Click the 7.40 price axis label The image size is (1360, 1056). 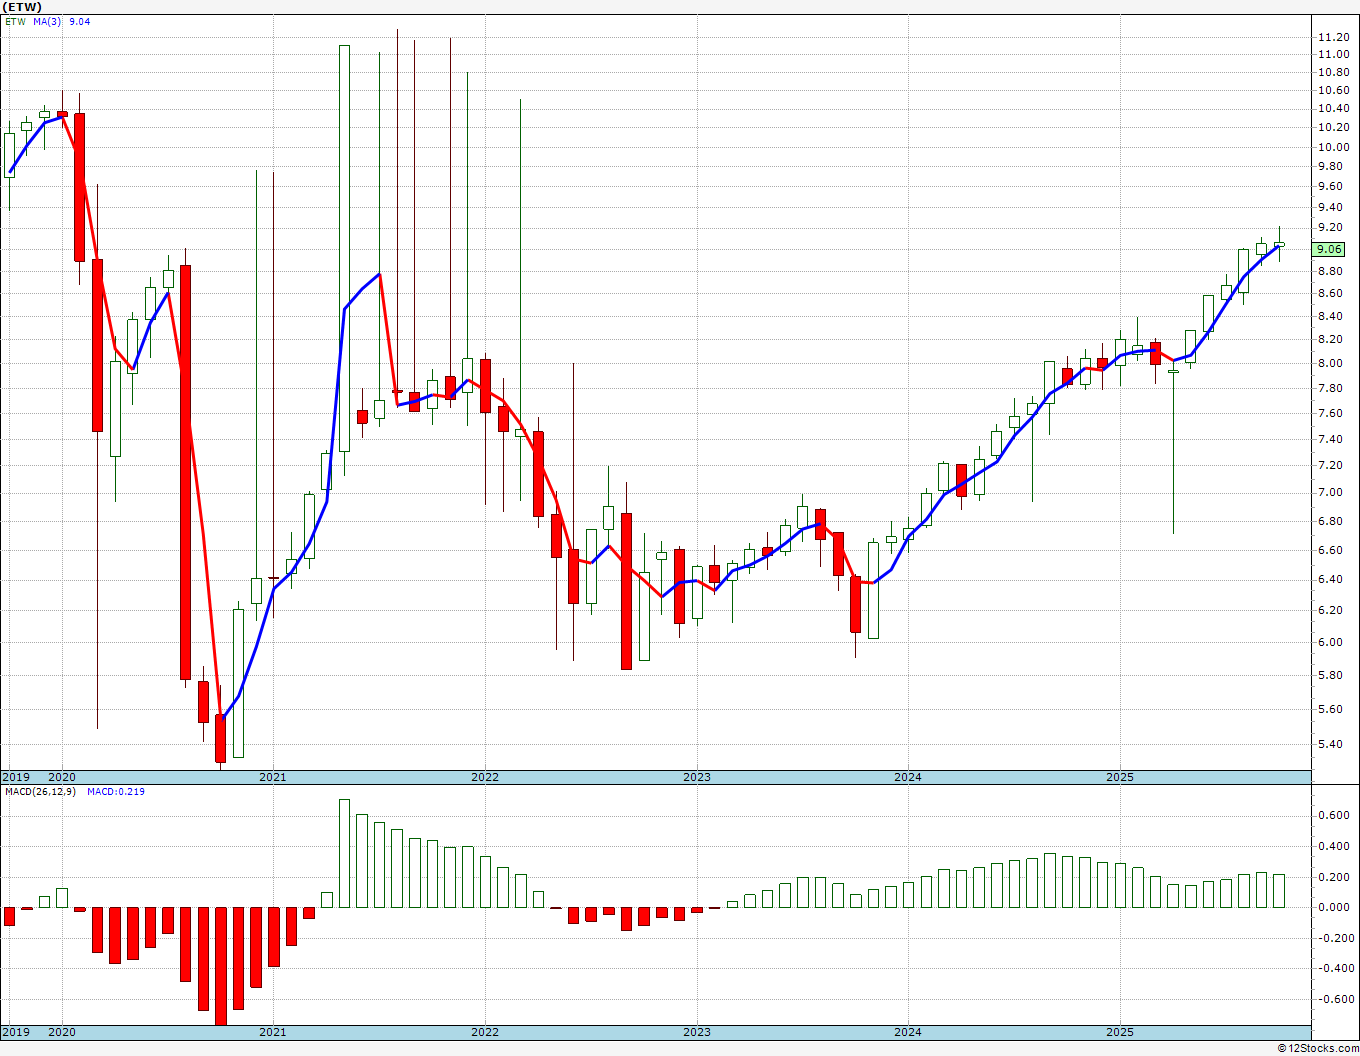pos(1332,439)
